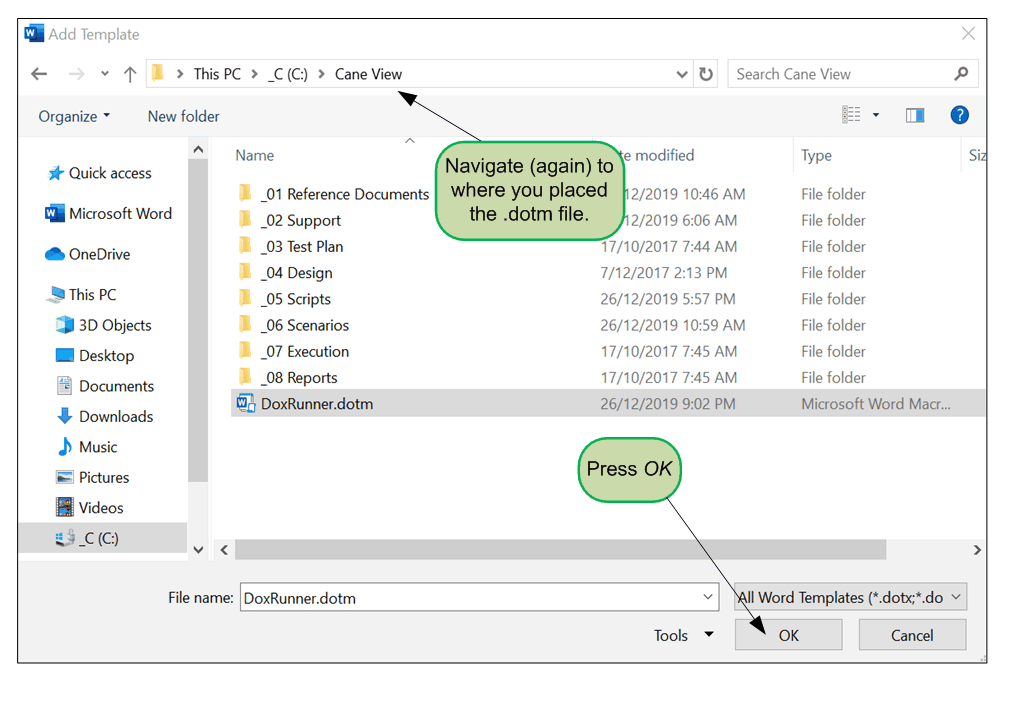
Task: Expand the File name dropdown arrow
Action: [x=708, y=597]
